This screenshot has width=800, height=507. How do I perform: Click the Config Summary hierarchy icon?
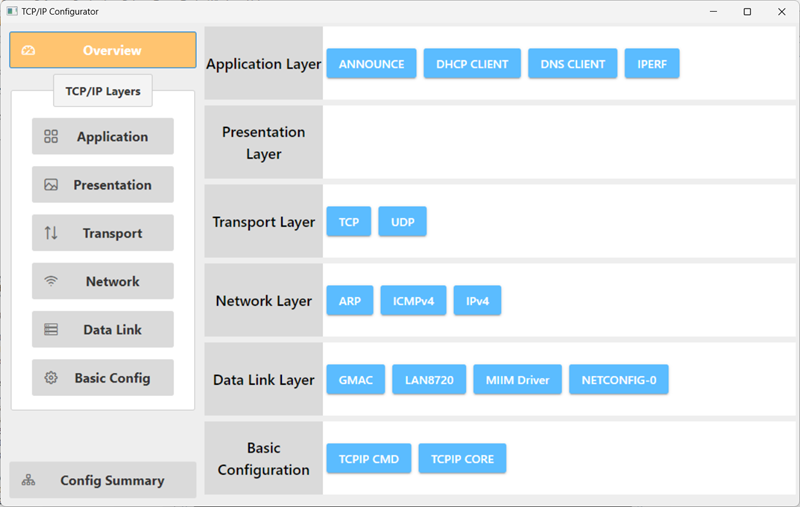(x=29, y=480)
